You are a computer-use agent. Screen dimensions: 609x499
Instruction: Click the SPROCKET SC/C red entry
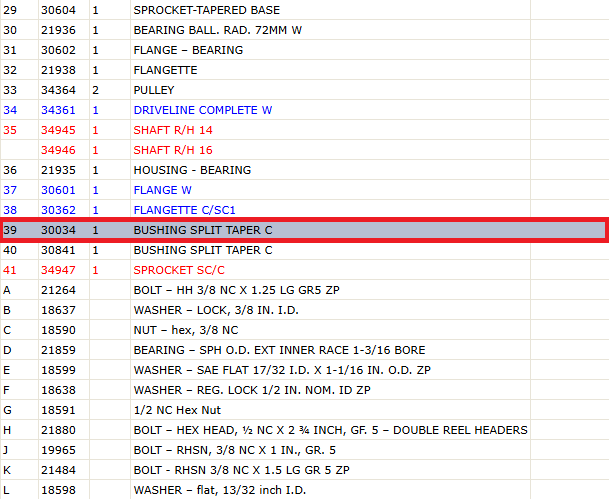(179, 270)
